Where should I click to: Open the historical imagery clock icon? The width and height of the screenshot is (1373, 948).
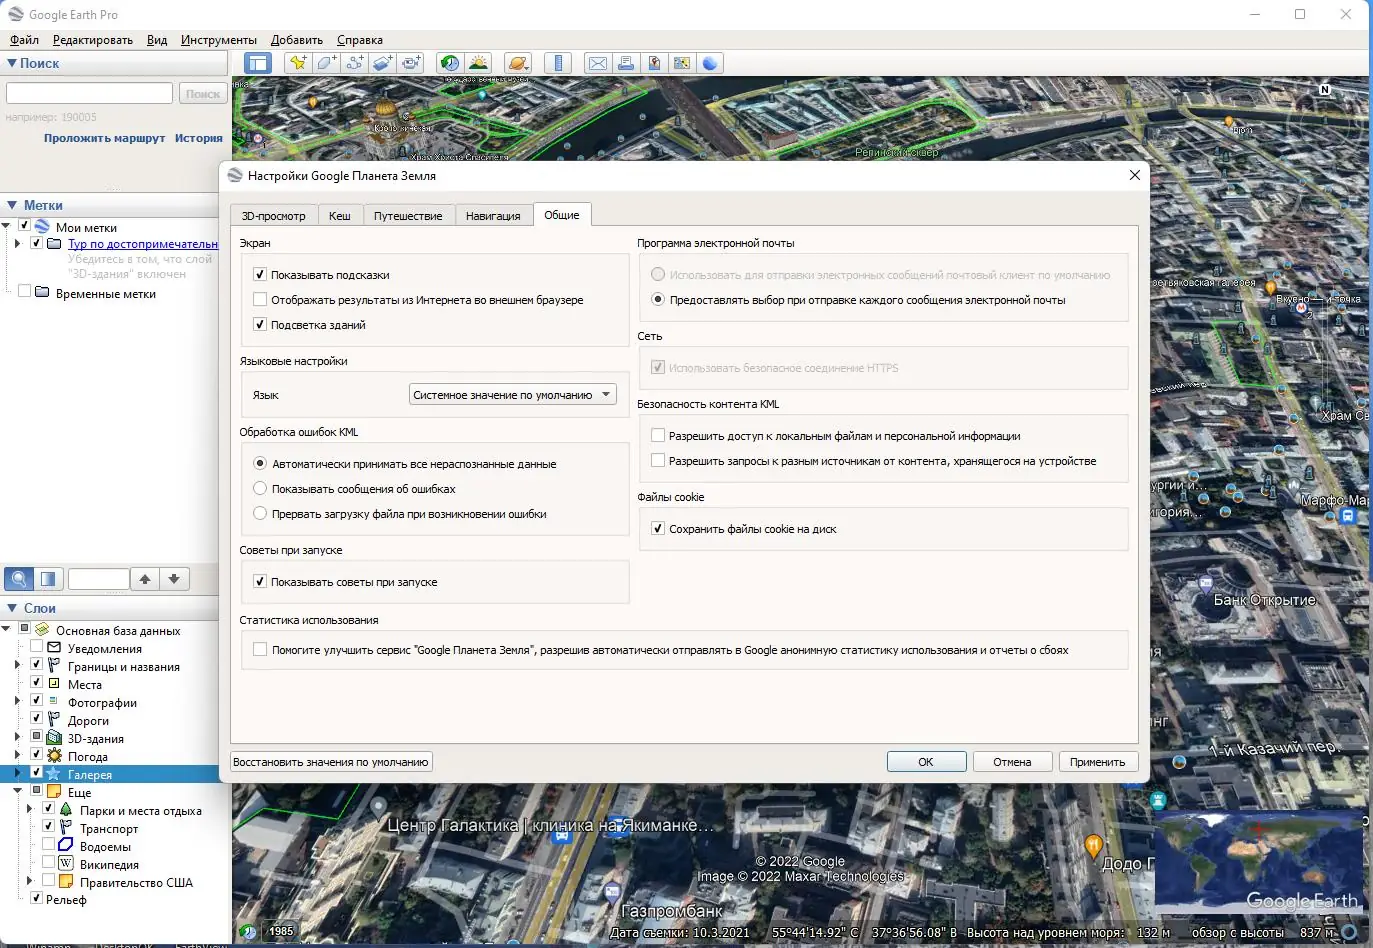(x=450, y=63)
